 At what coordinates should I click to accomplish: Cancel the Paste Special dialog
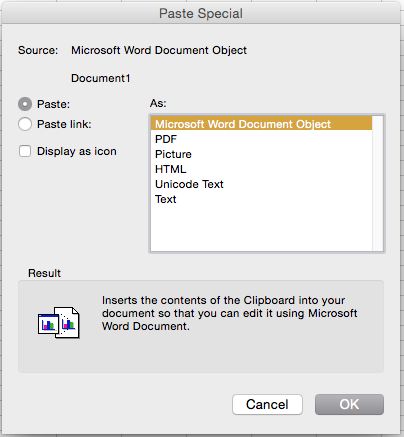267,404
